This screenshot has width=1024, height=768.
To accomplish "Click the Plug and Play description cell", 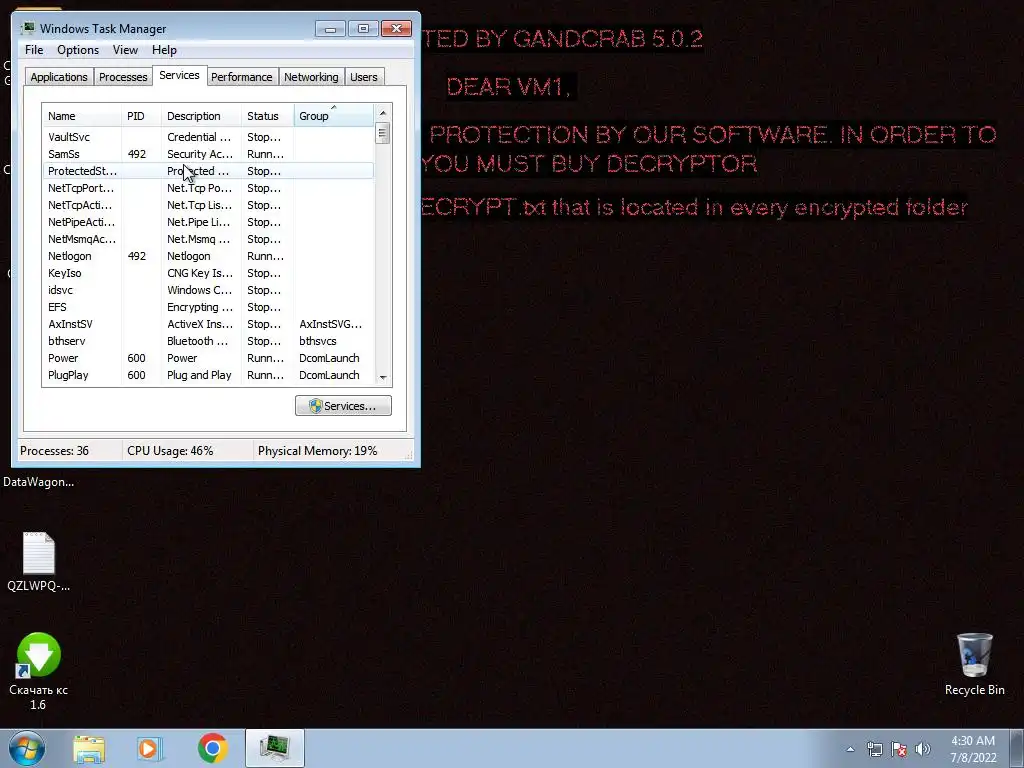I will [199, 375].
